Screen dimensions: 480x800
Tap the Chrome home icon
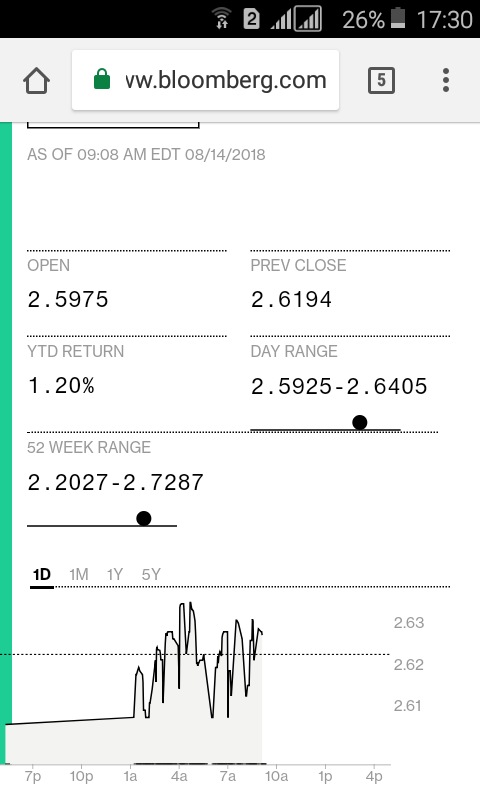(36, 81)
